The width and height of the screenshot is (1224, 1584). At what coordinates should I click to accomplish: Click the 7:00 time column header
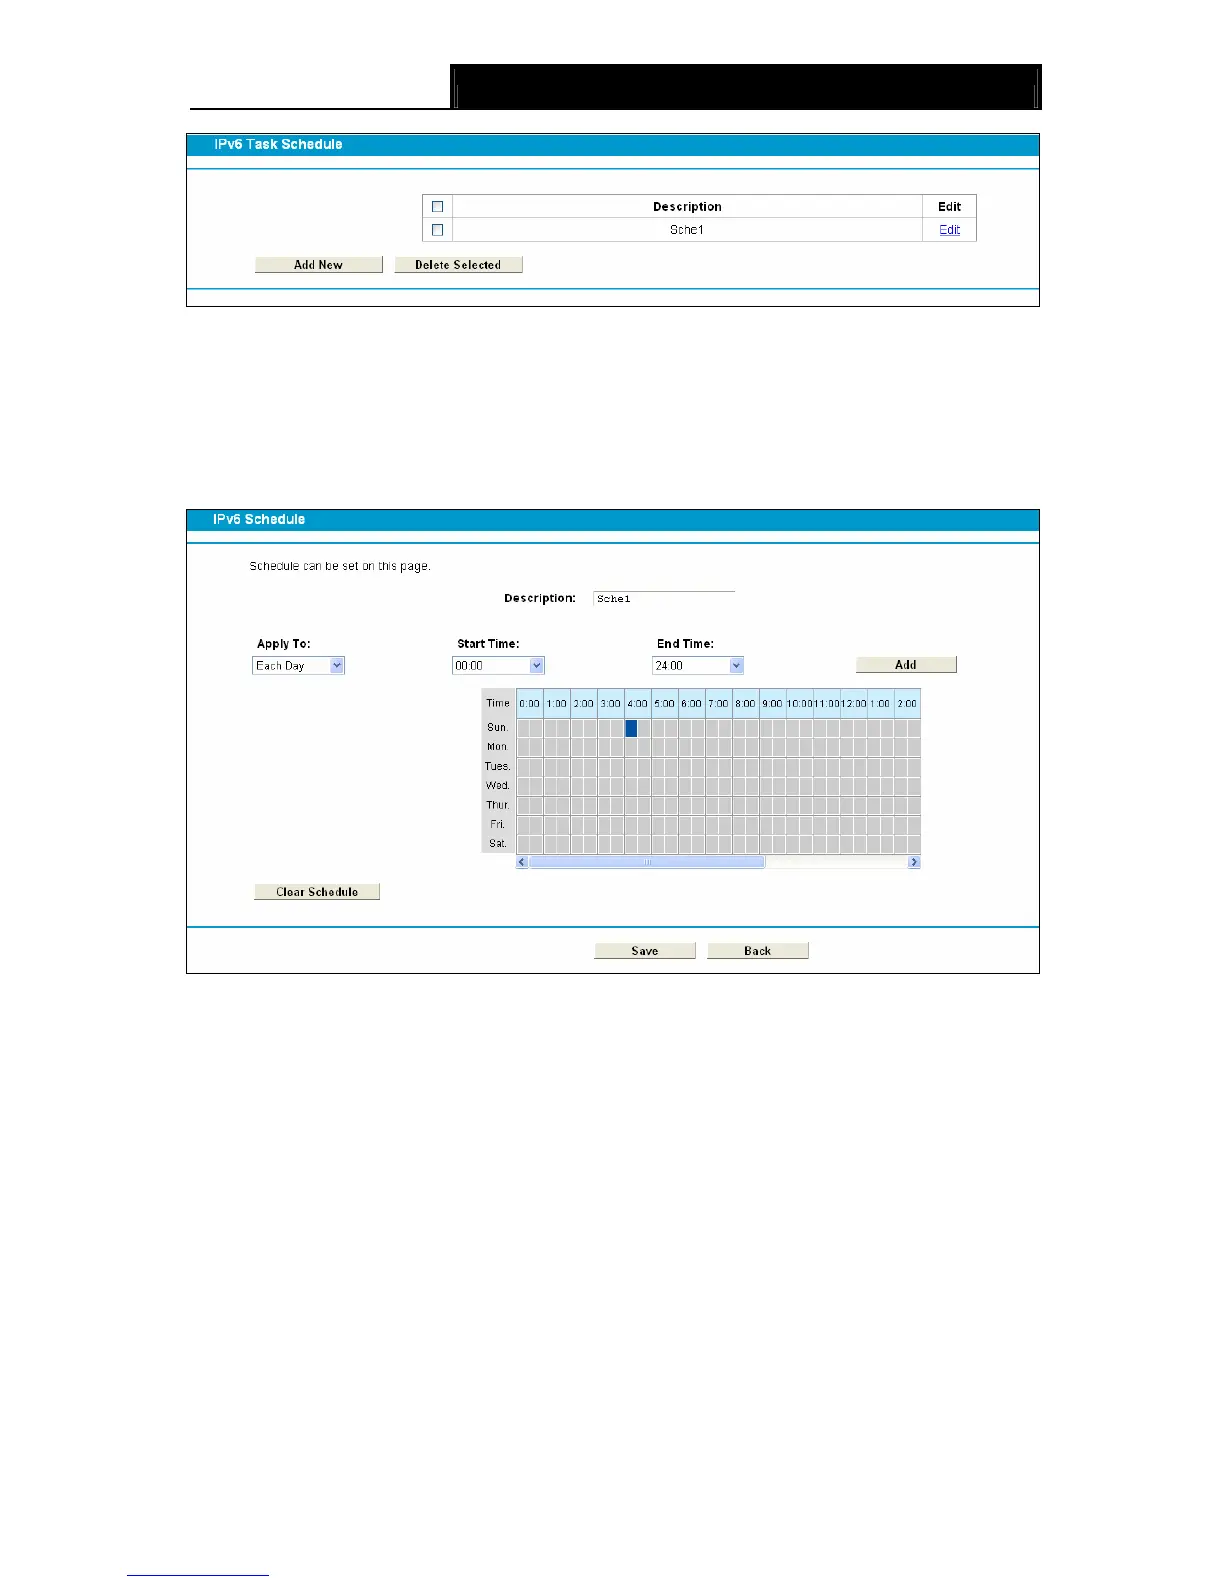click(x=719, y=703)
